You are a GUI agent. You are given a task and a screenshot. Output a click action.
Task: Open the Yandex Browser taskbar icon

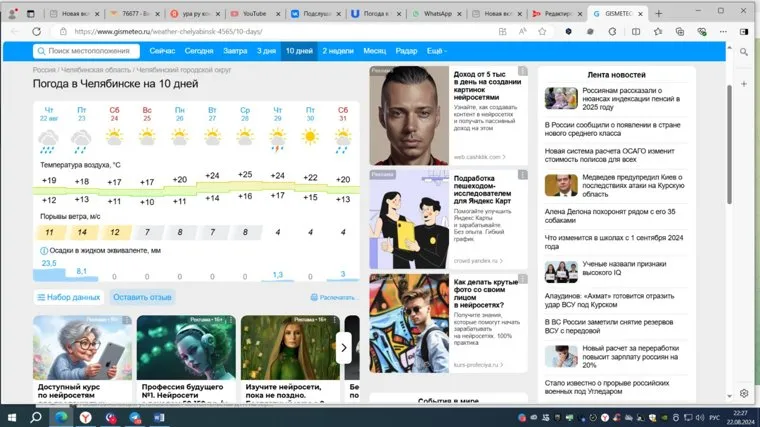coord(86,416)
